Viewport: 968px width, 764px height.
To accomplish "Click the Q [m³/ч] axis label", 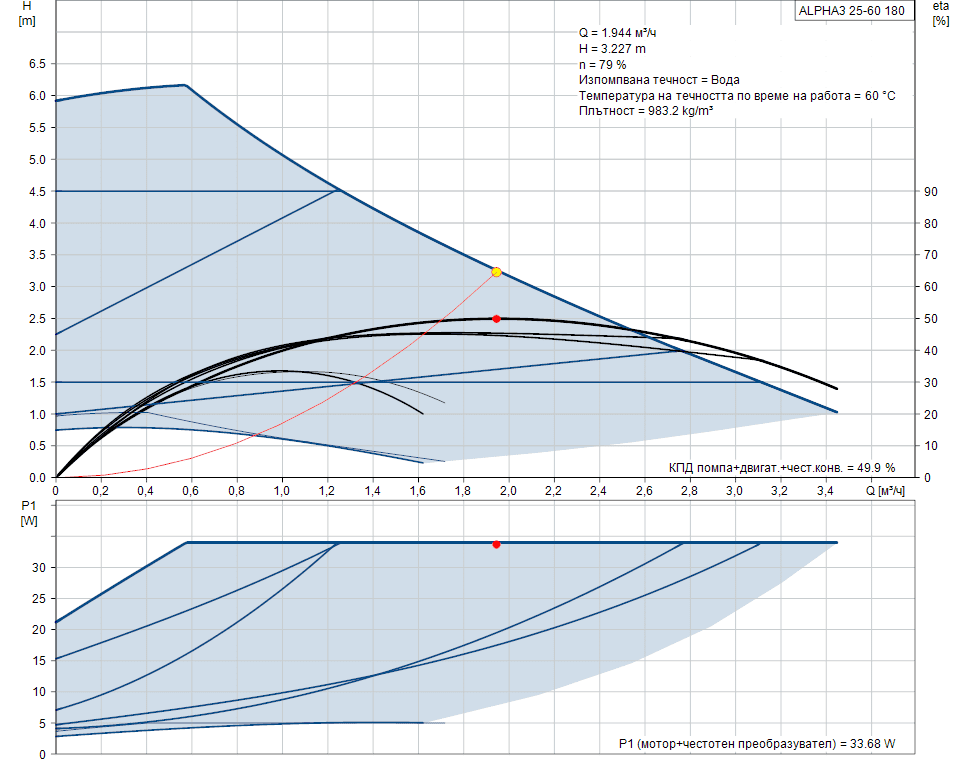I will pyautogui.click(x=885, y=491).
